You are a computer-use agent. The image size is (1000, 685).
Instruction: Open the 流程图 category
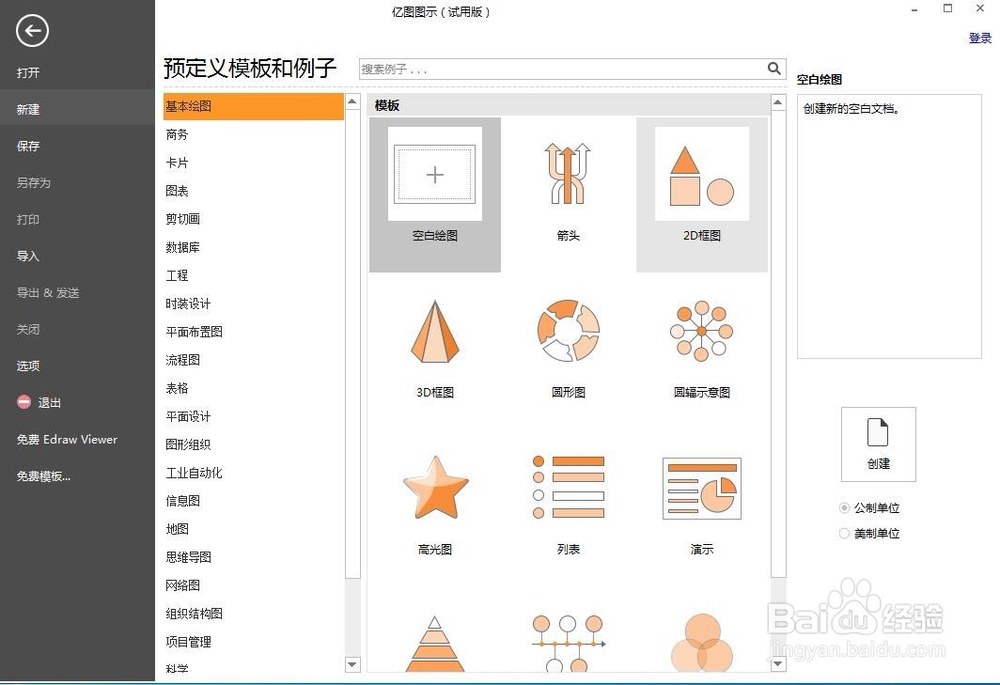[183, 360]
